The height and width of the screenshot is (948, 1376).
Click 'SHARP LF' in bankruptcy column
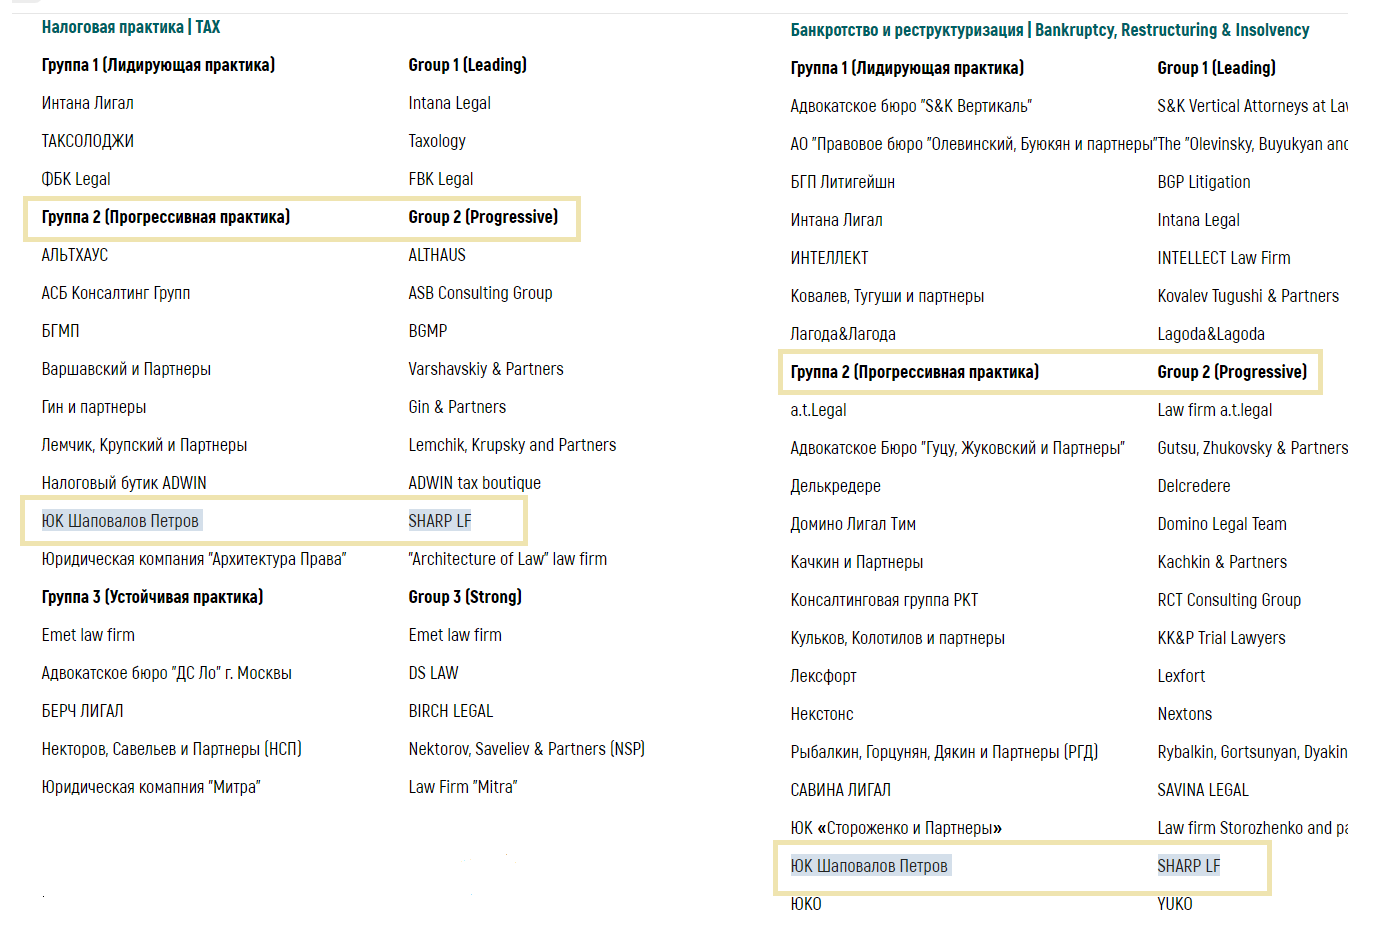[1189, 866]
